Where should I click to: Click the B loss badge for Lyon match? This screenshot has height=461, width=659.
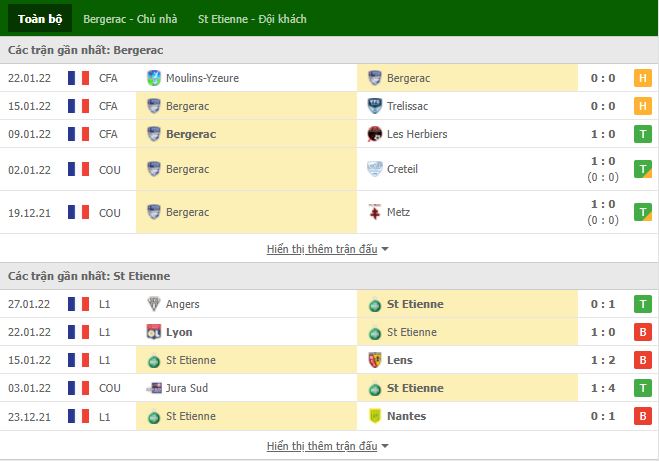click(x=643, y=332)
